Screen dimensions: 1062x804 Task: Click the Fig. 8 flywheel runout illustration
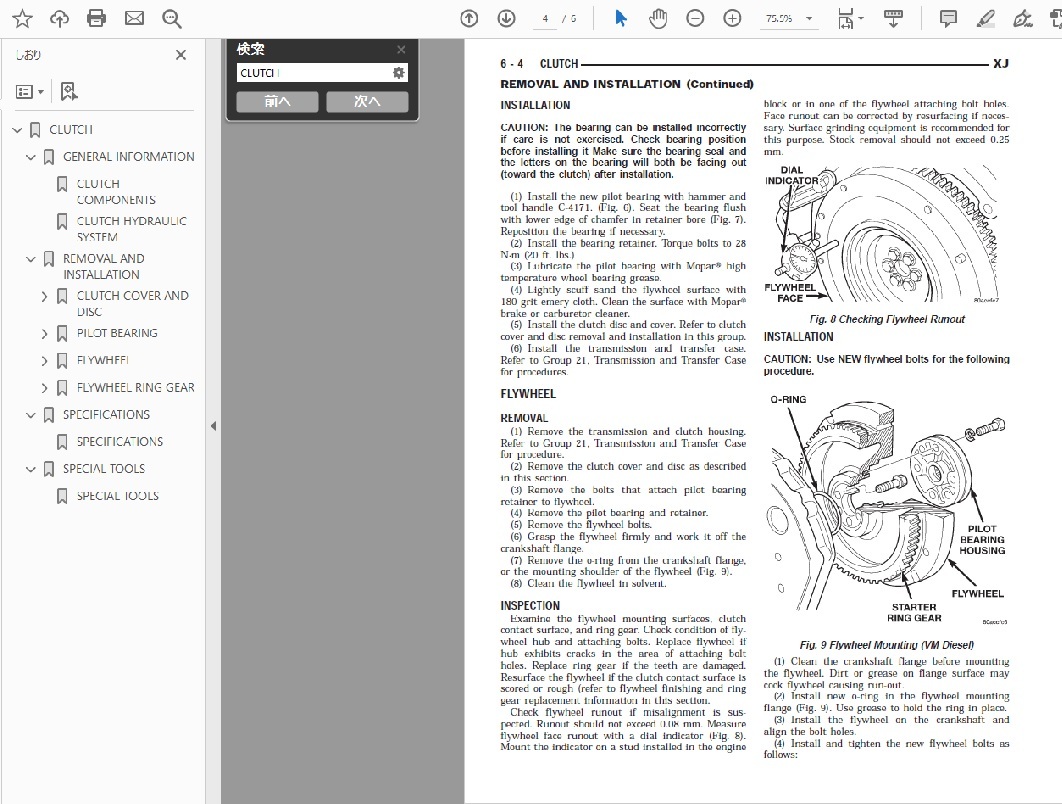(883, 234)
